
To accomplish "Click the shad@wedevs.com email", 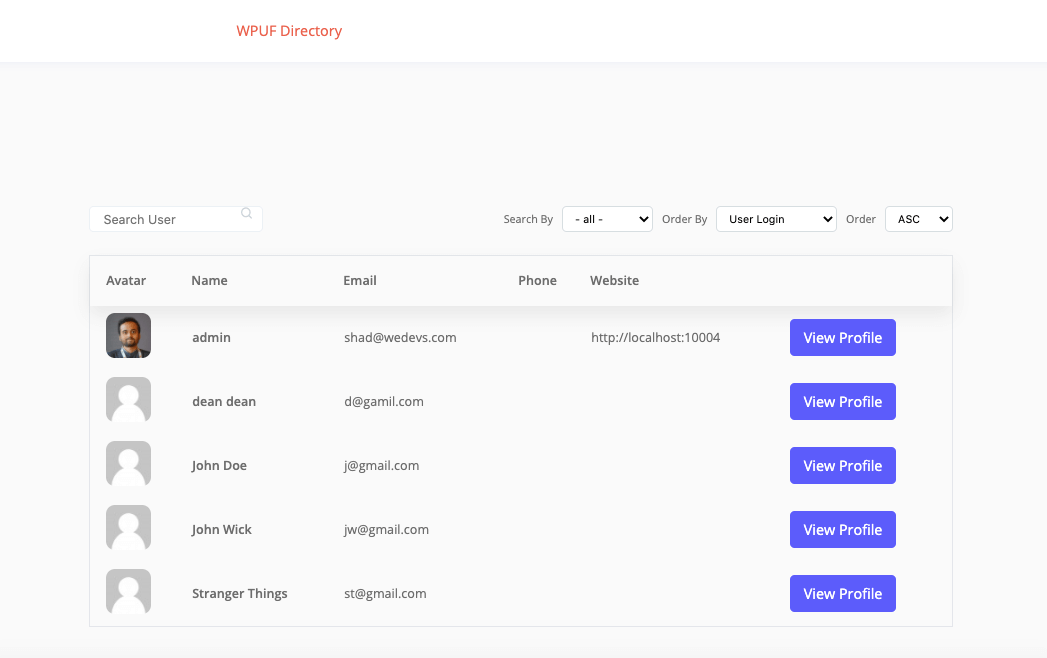I will tap(400, 337).
